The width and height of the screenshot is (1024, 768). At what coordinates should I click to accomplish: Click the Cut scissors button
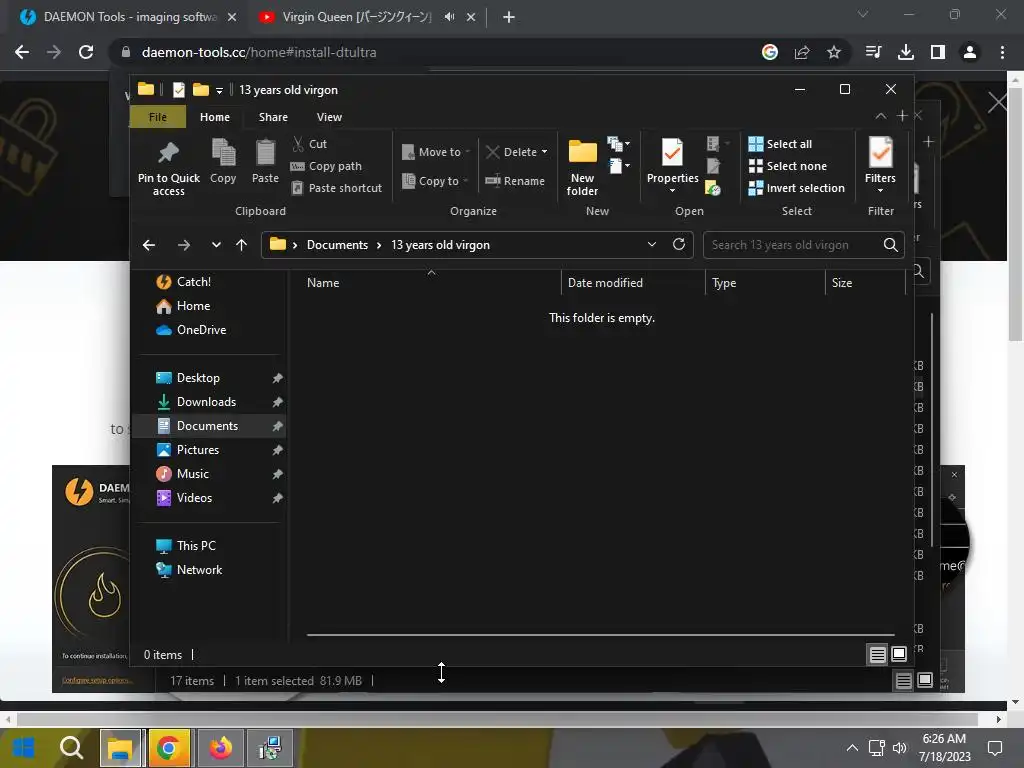point(310,144)
